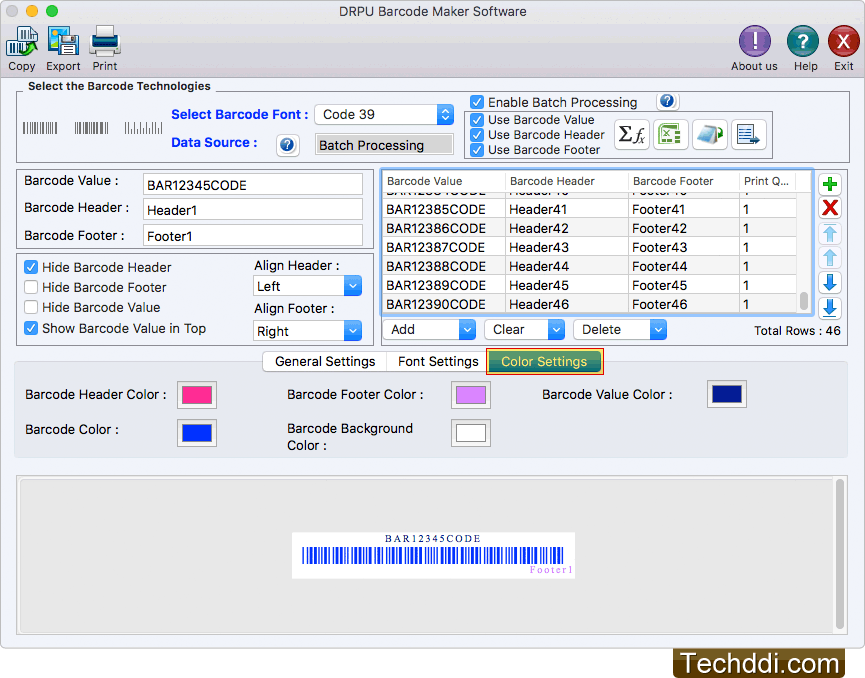Open the Align Footer Right dropdown
This screenshot has height=678, width=865.
point(307,331)
